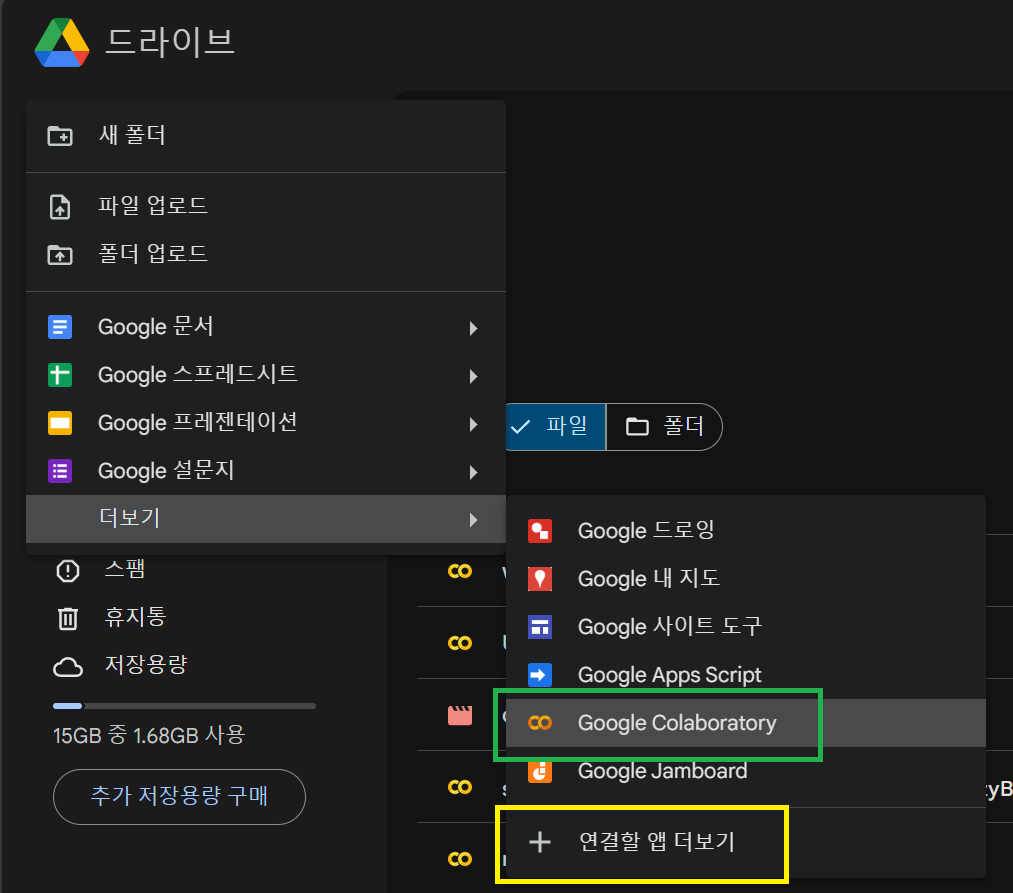The image size is (1013, 893).
Task: Click the Google Sites icon
Action: (540, 627)
